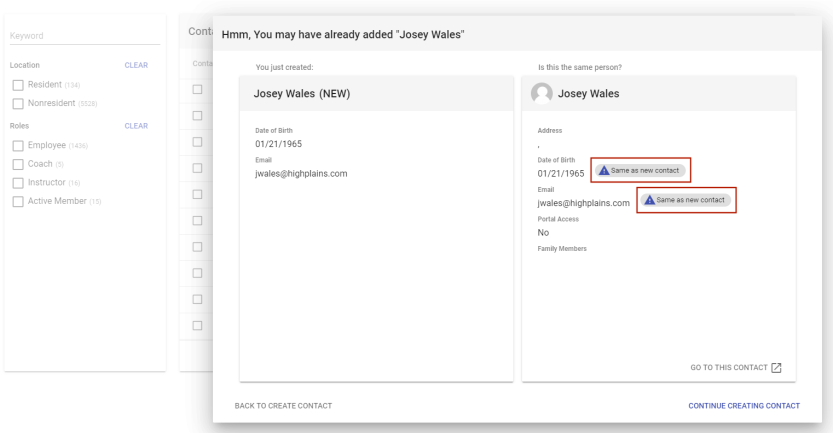Click warning icon next to Email match
The image size is (833, 433).
click(x=650, y=201)
